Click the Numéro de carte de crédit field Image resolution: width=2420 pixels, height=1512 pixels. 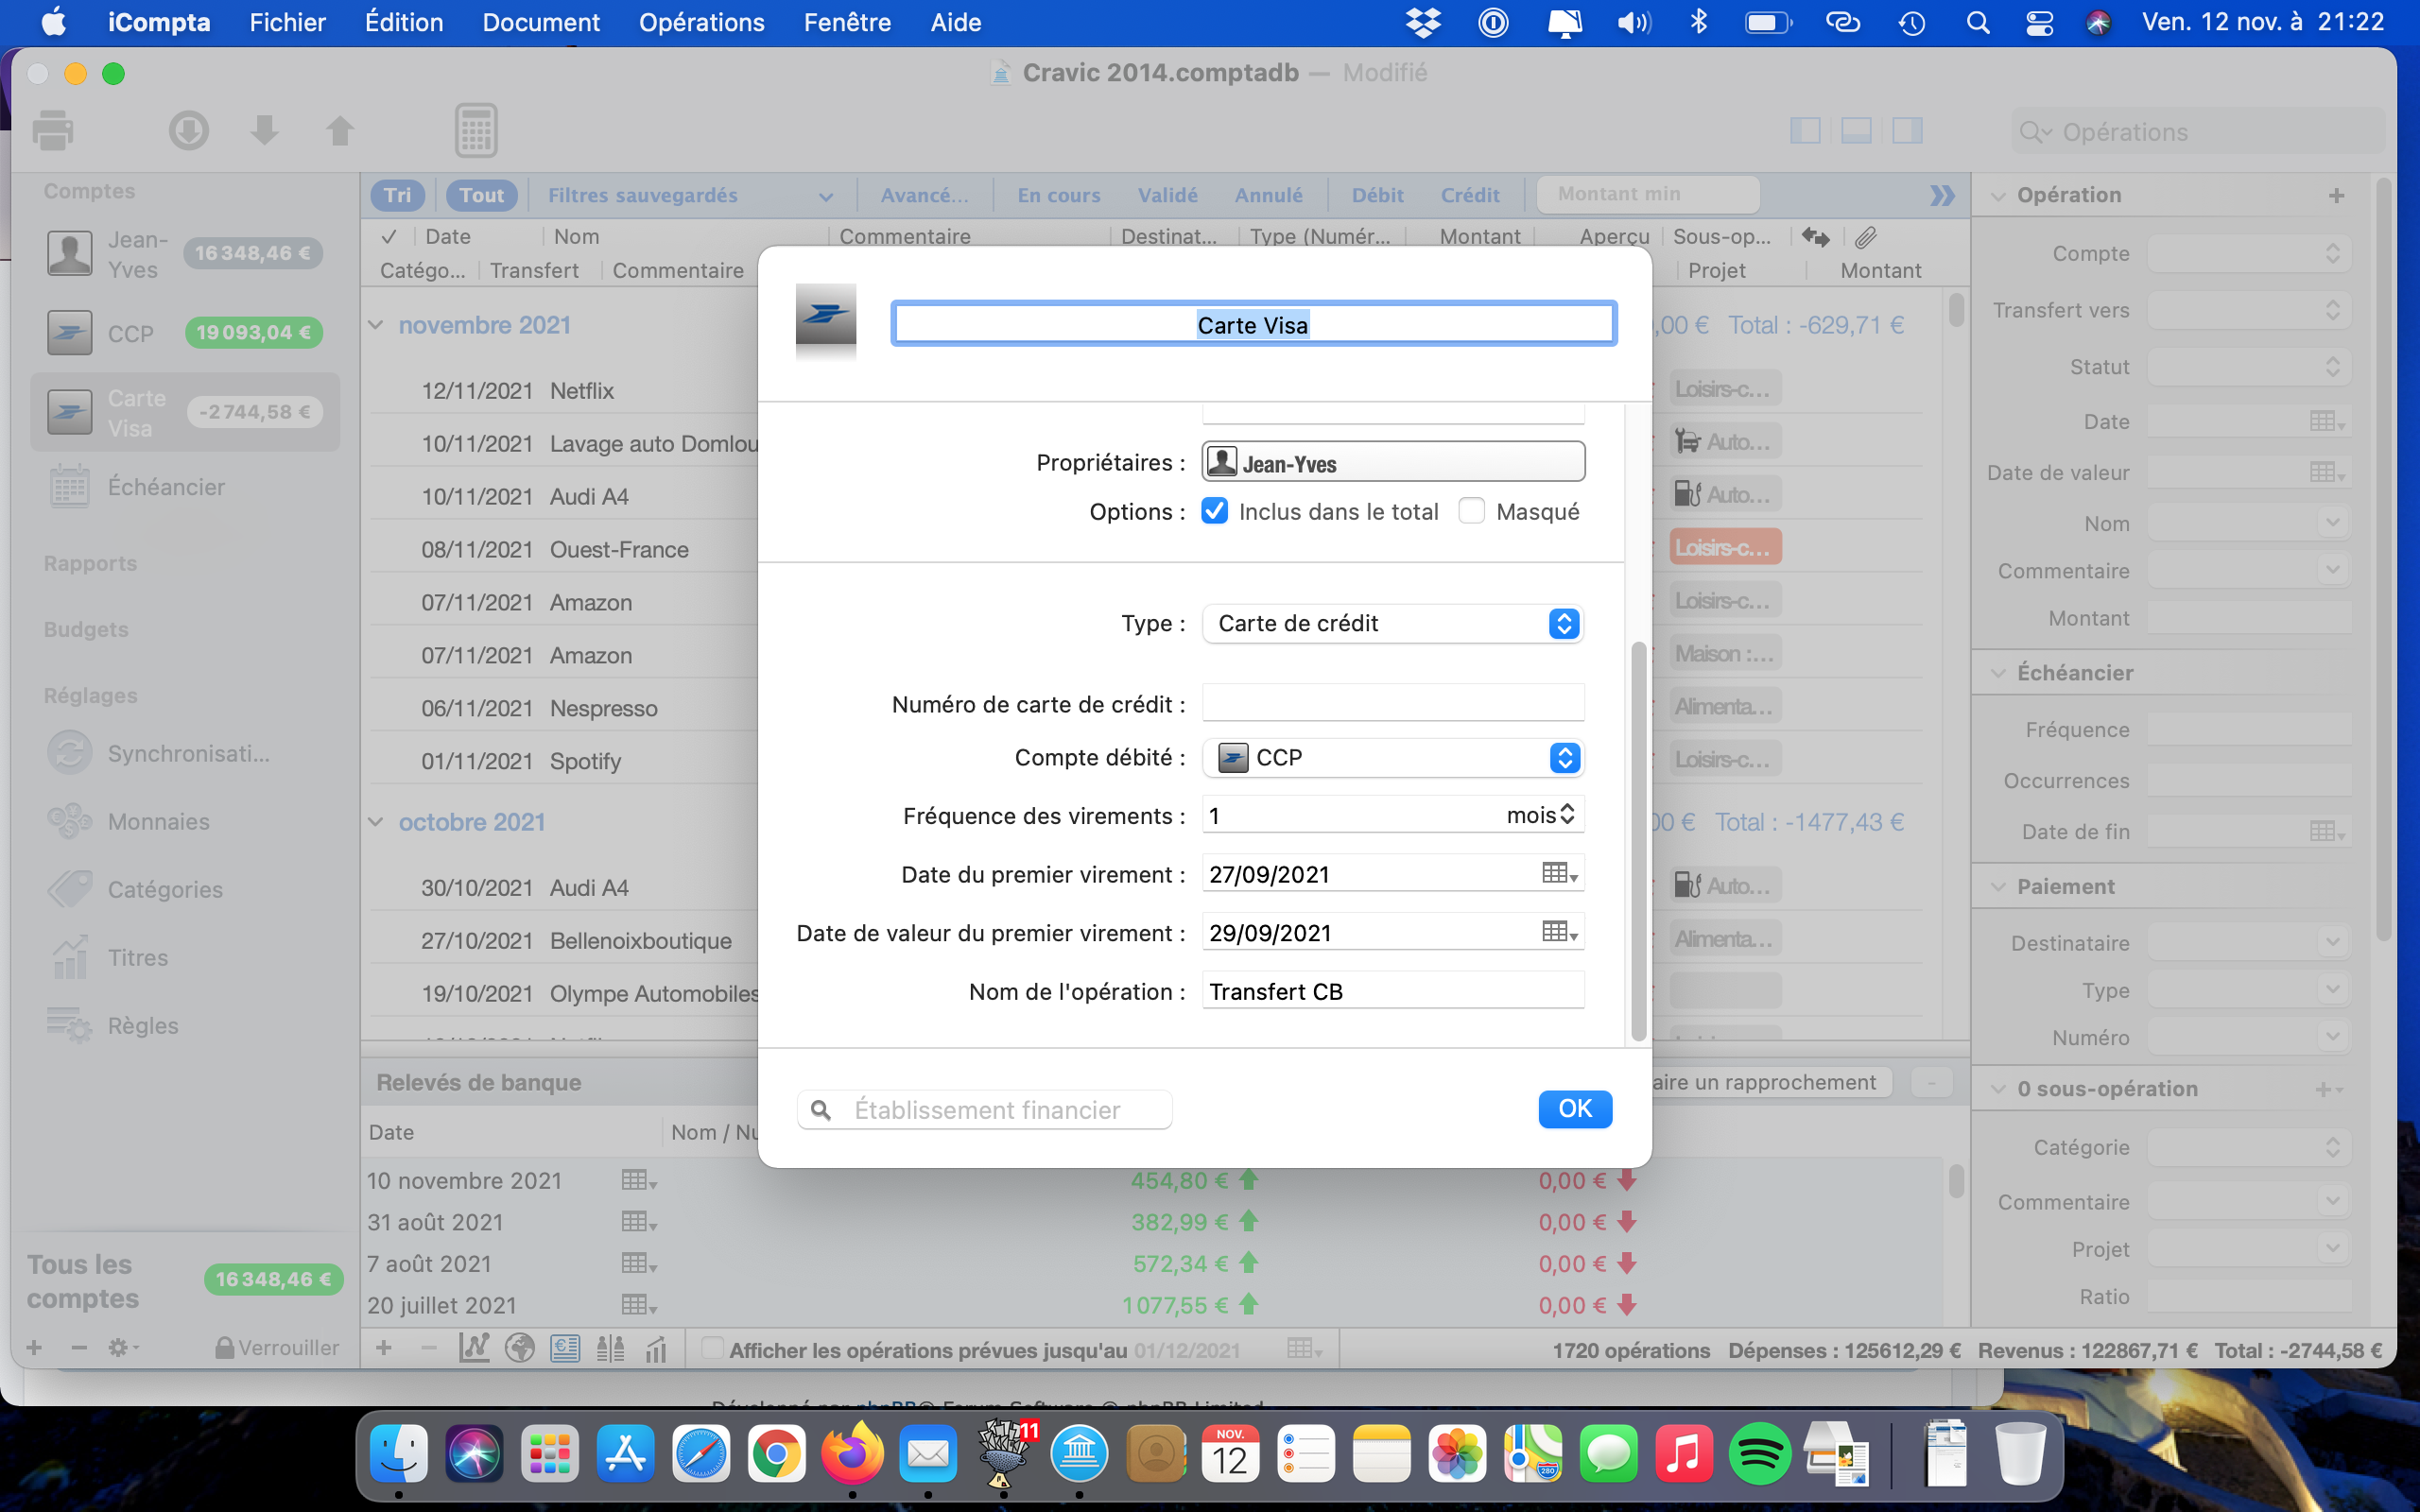point(1393,703)
